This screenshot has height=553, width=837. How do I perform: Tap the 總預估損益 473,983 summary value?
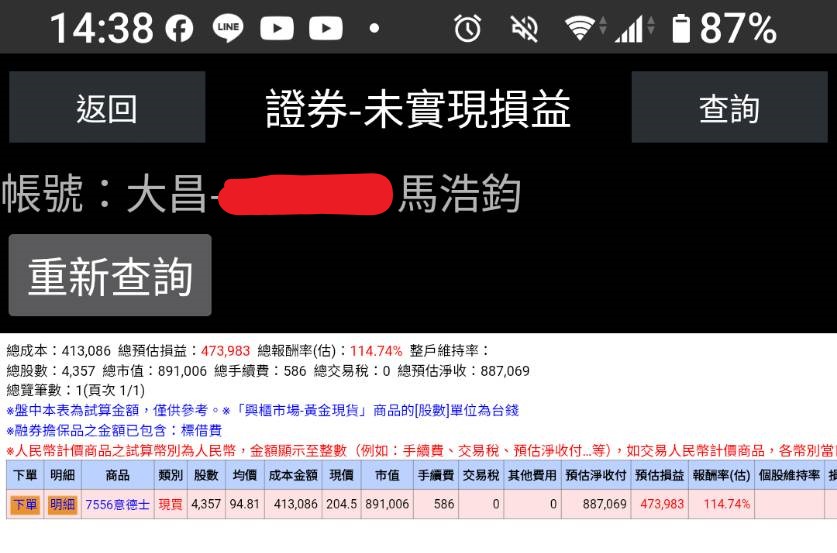(184, 351)
